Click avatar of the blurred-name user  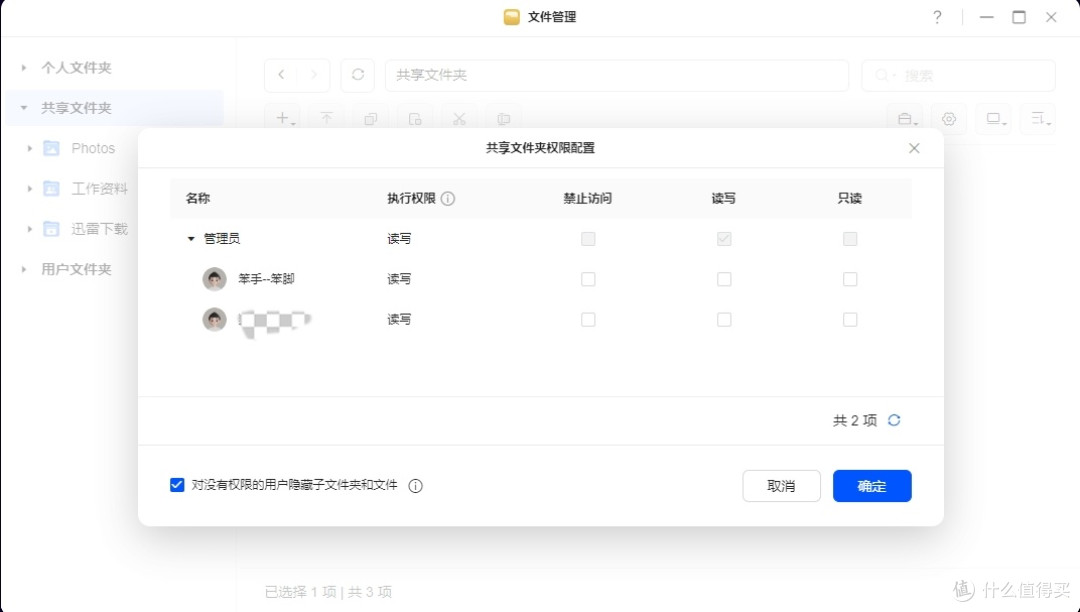[214, 319]
